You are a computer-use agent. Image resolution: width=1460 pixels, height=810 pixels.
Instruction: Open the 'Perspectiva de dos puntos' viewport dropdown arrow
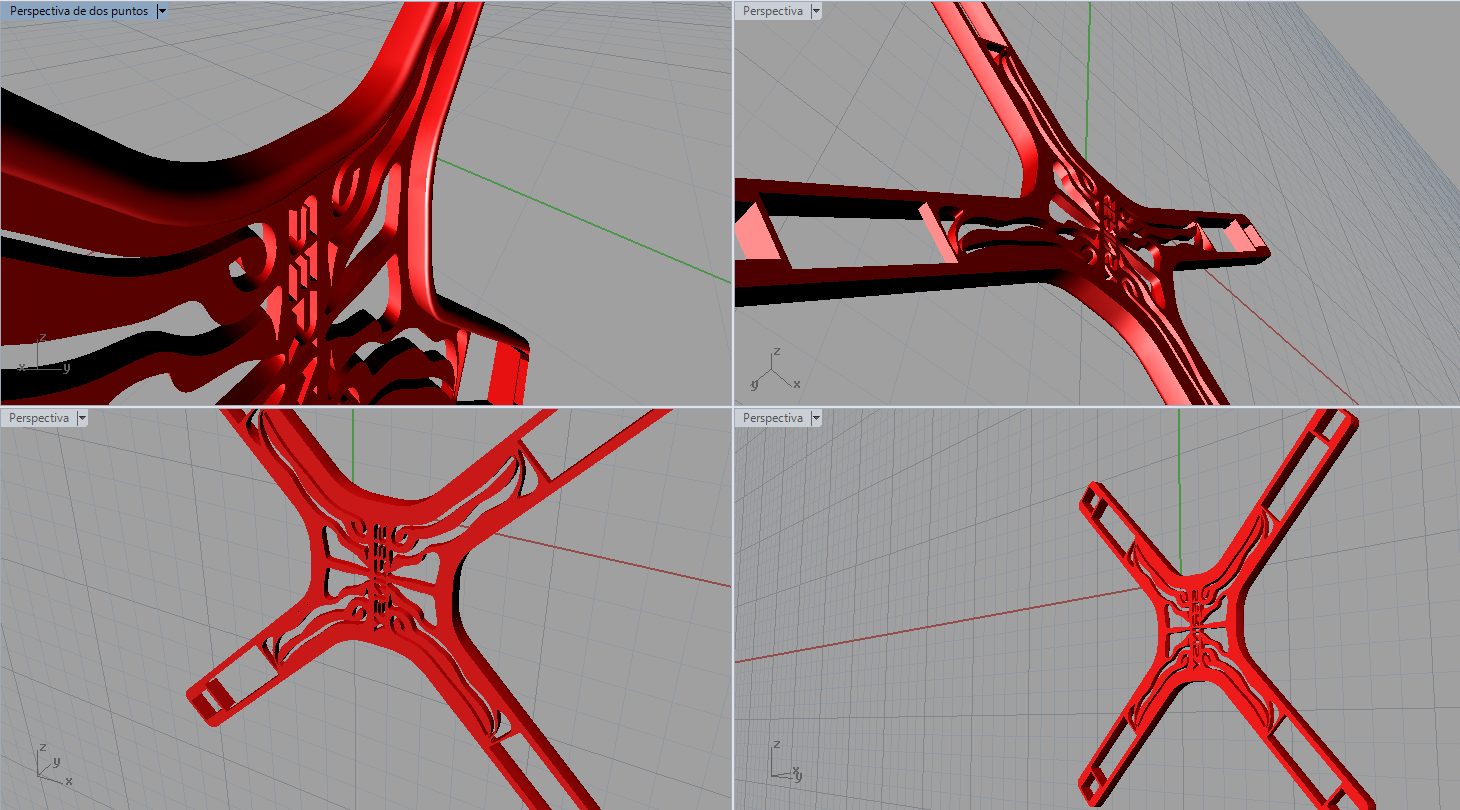[163, 11]
